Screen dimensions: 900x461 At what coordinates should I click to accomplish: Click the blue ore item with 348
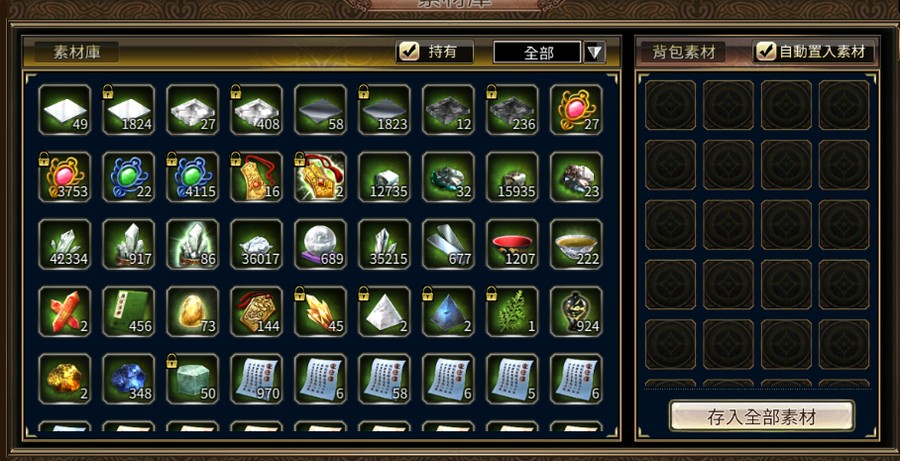click(129, 378)
